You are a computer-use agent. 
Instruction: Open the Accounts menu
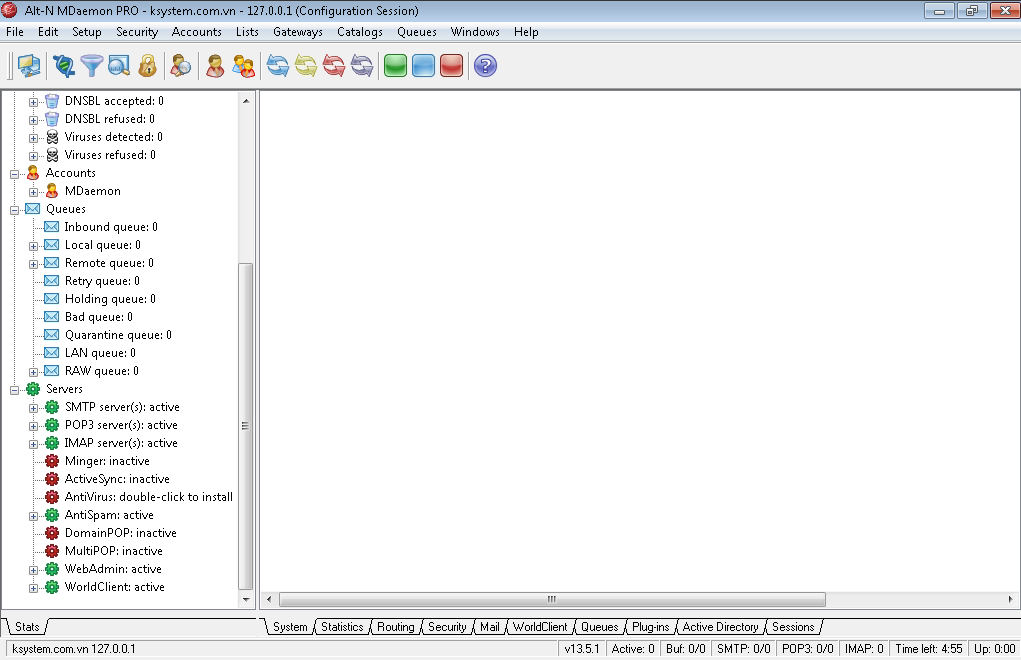[197, 32]
